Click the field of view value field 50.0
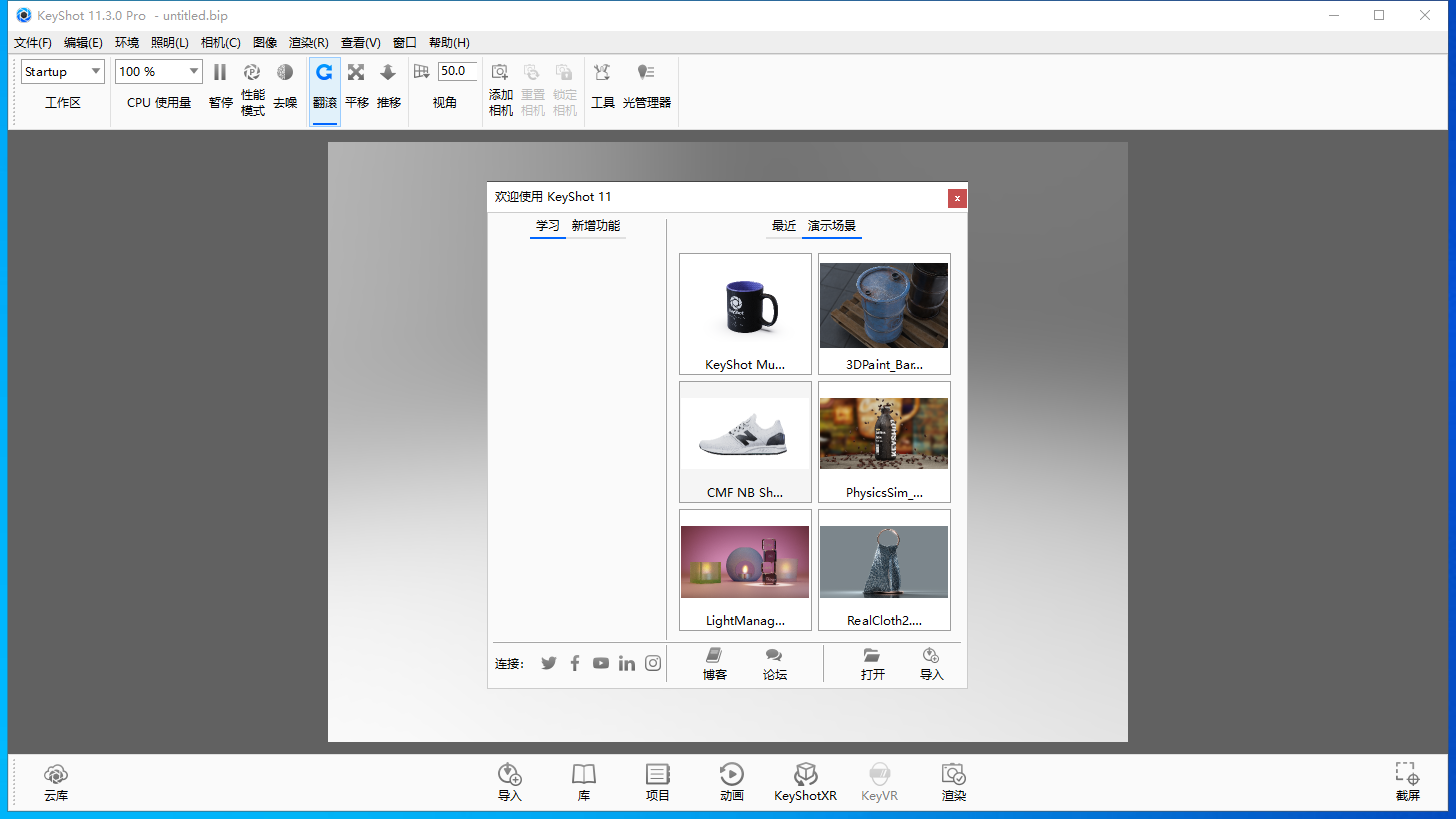The height and width of the screenshot is (819, 1456). (458, 71)
